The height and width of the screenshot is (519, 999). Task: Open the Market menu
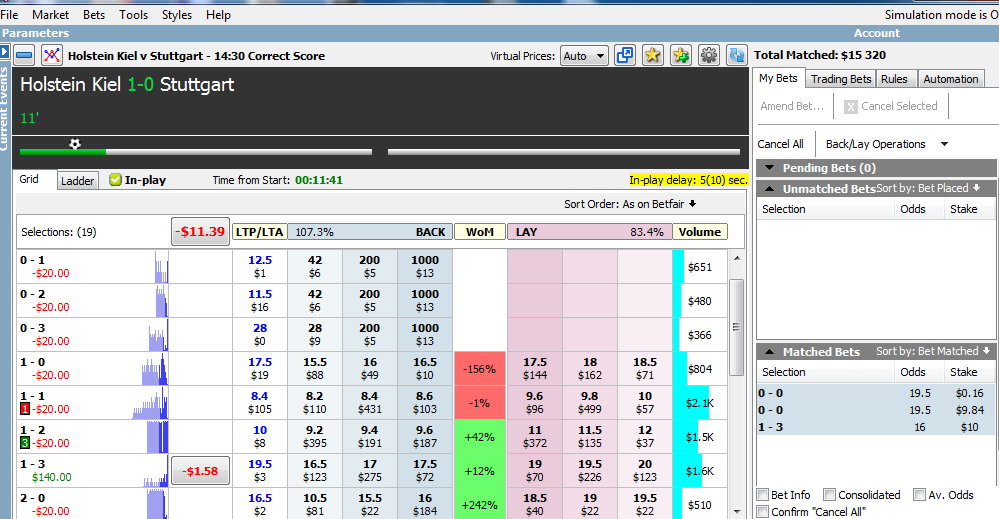(50, 15)
